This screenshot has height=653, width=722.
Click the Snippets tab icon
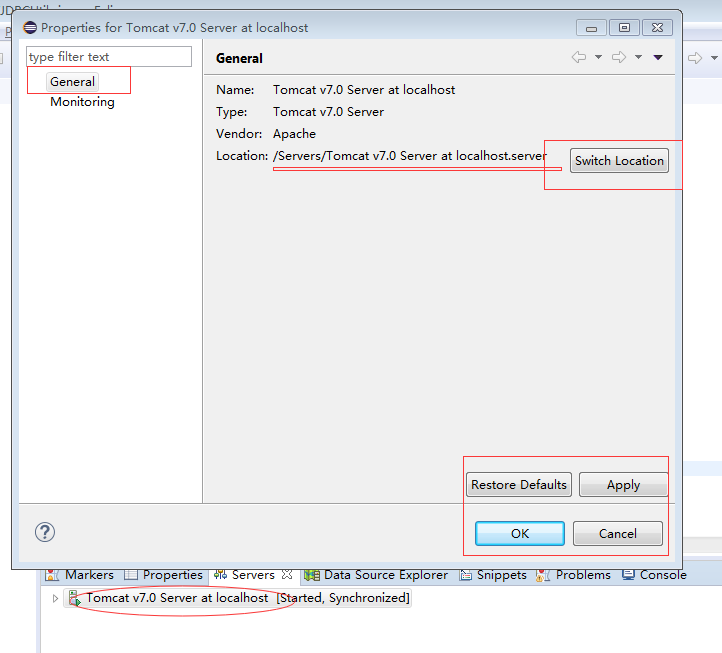coord(466,575)
